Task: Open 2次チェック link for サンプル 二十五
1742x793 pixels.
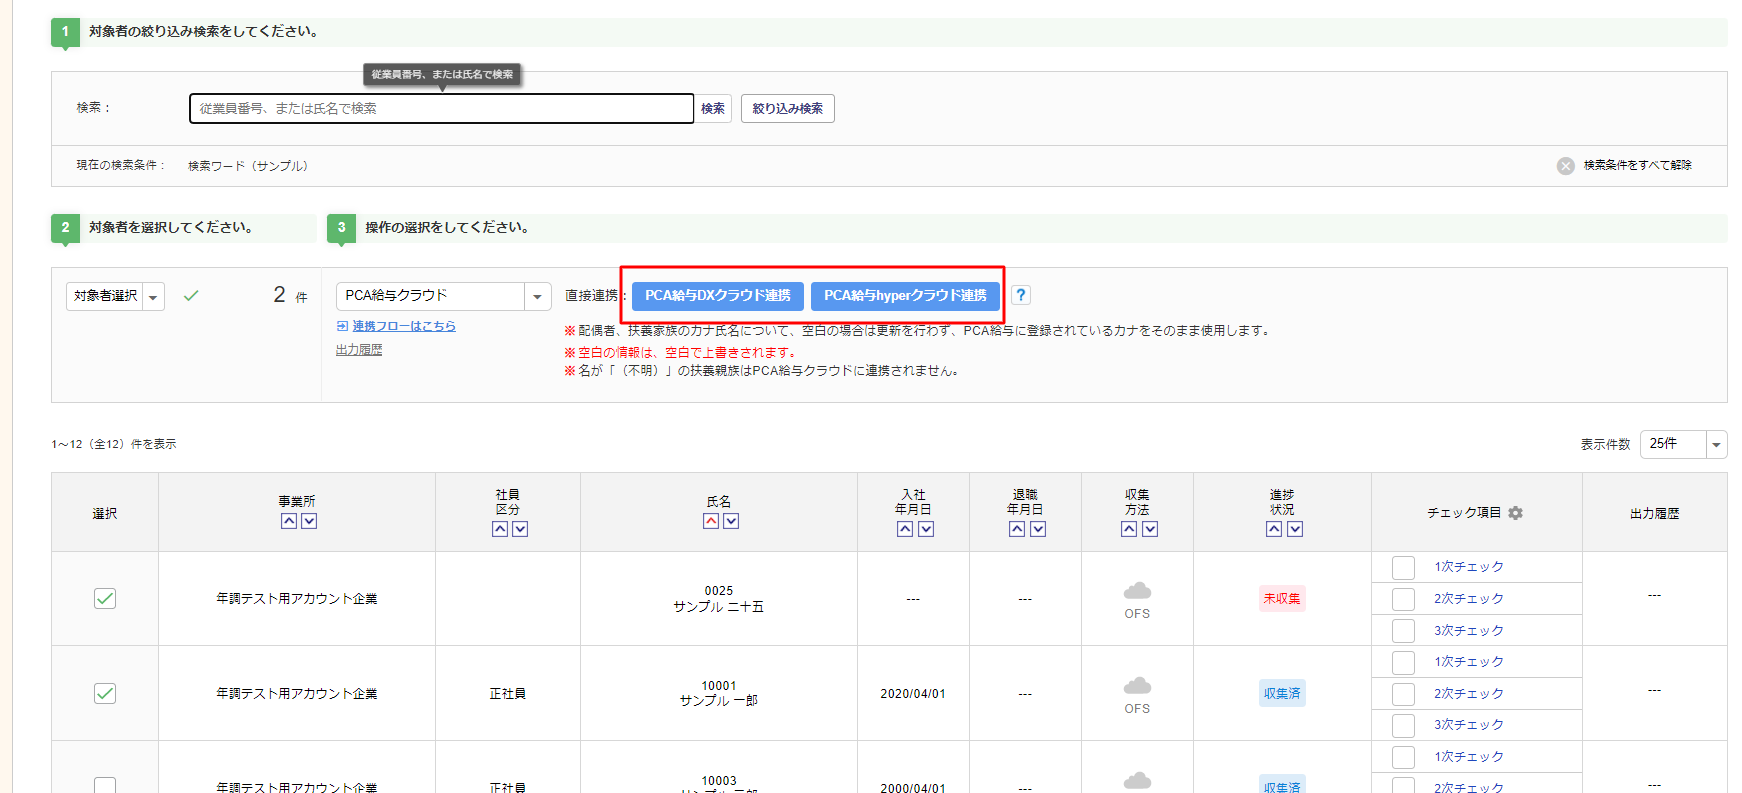Action: click(1469, 599)
